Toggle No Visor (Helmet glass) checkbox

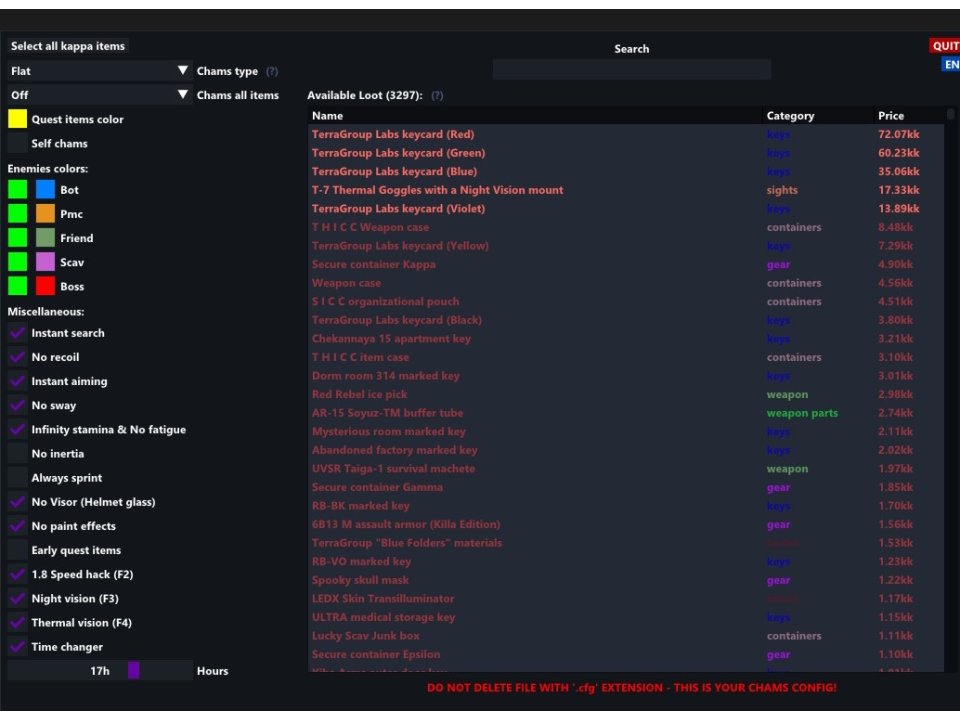tap(18, 502)
